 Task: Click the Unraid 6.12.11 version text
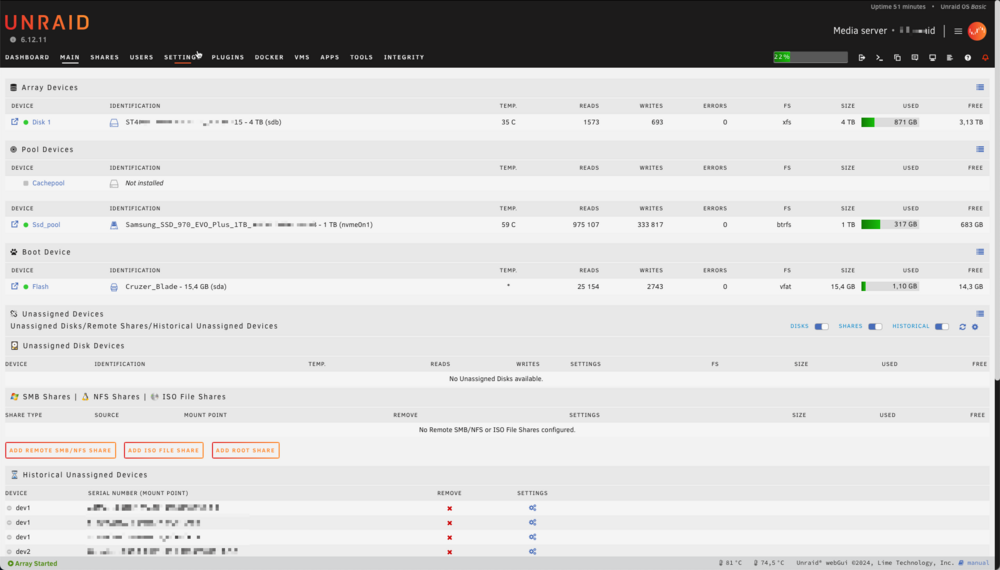(x=33, y=40)
